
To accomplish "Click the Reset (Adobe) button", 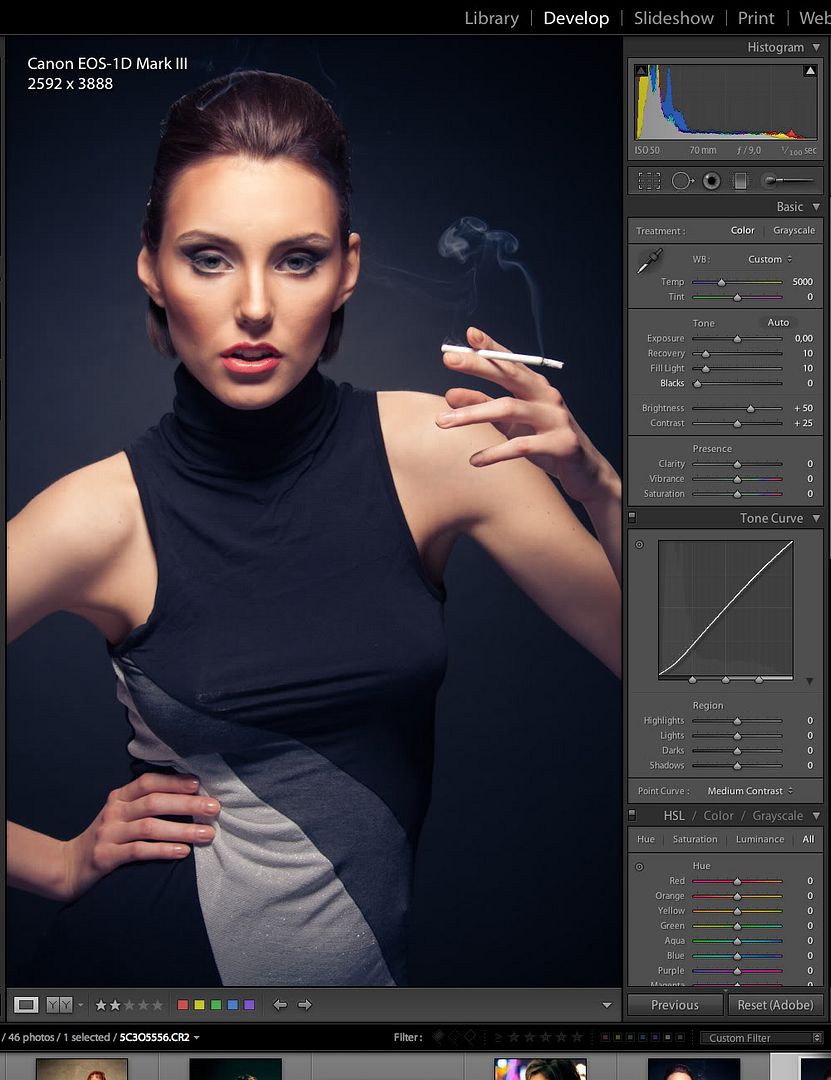I will click(x=775, y=1005).
